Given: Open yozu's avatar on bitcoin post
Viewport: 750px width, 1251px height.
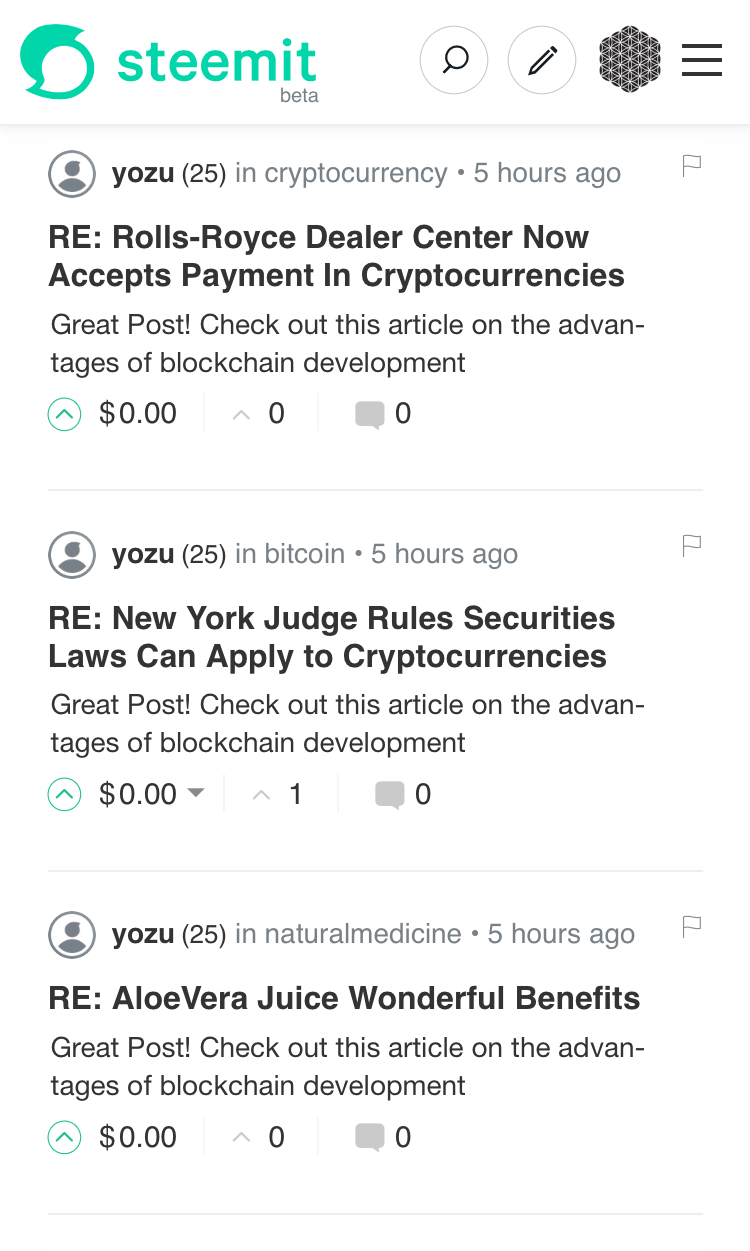Looking at the screenshot, I should point(72,554).
